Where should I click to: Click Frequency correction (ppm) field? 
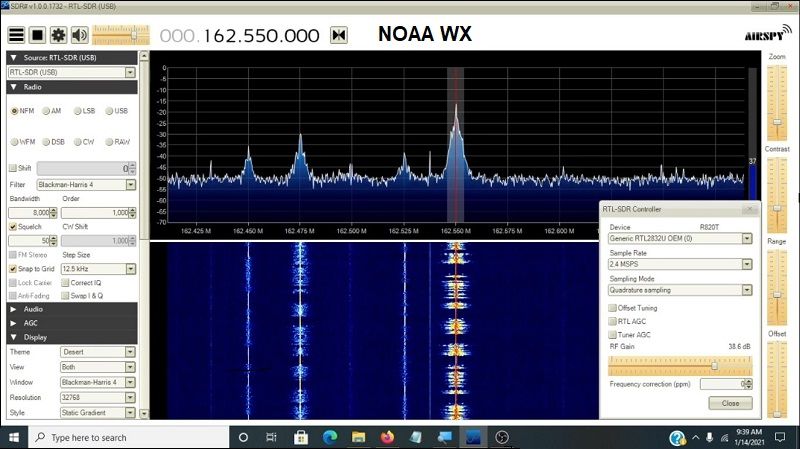tap(722, 384)
